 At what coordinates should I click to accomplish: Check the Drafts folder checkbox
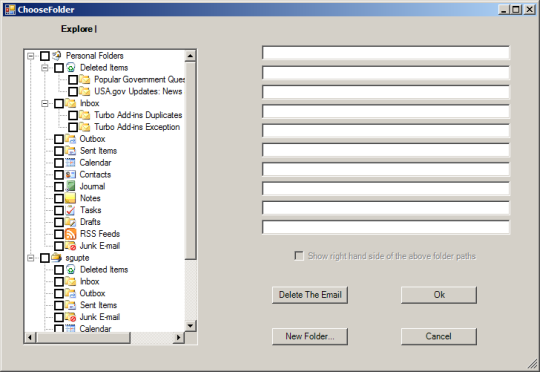(x=59, y=222)
